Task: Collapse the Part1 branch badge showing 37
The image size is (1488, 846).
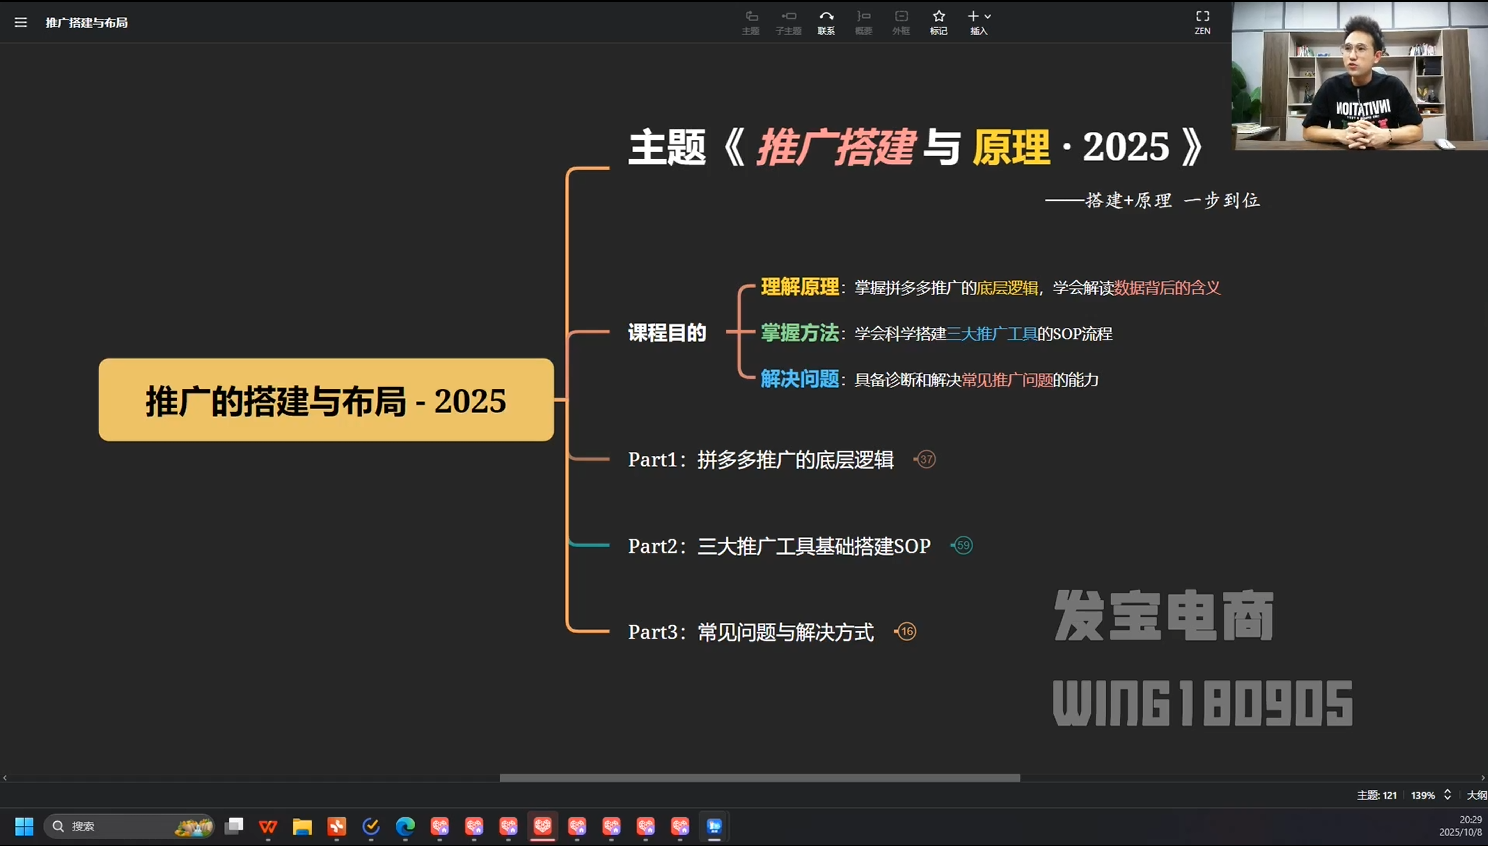Action: coord(925,459)
